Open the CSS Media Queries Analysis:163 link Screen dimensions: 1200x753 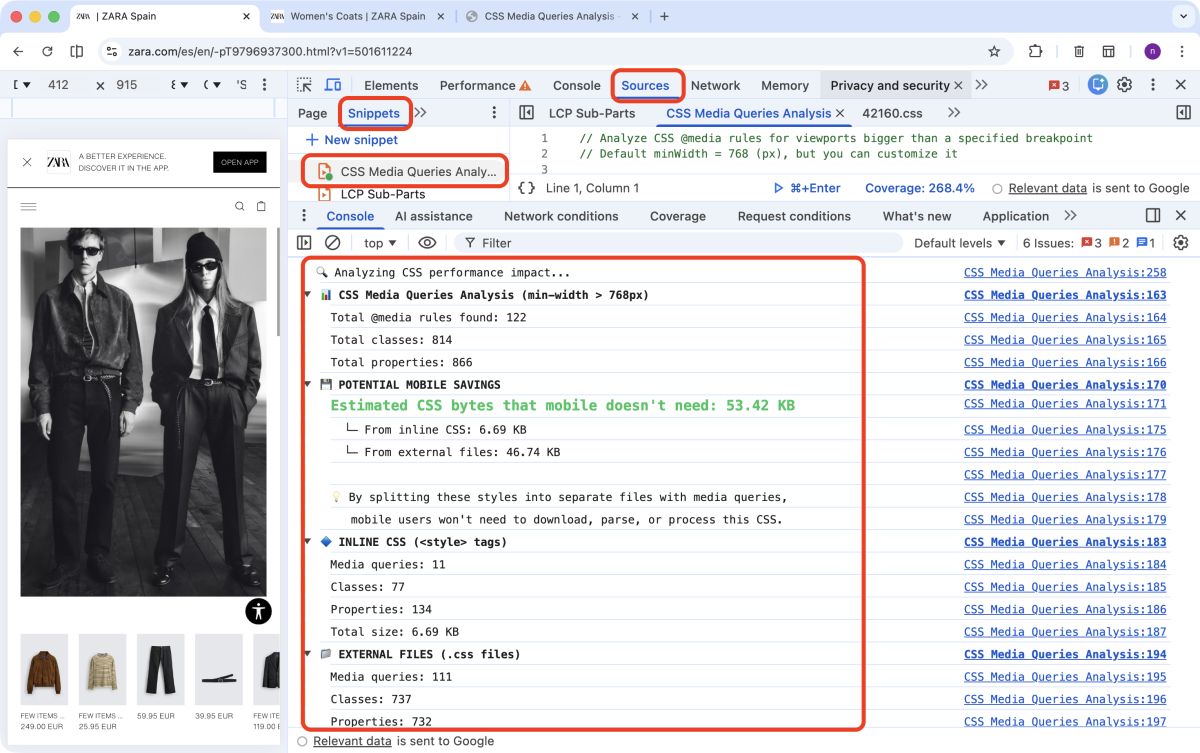coord(1064,294)
